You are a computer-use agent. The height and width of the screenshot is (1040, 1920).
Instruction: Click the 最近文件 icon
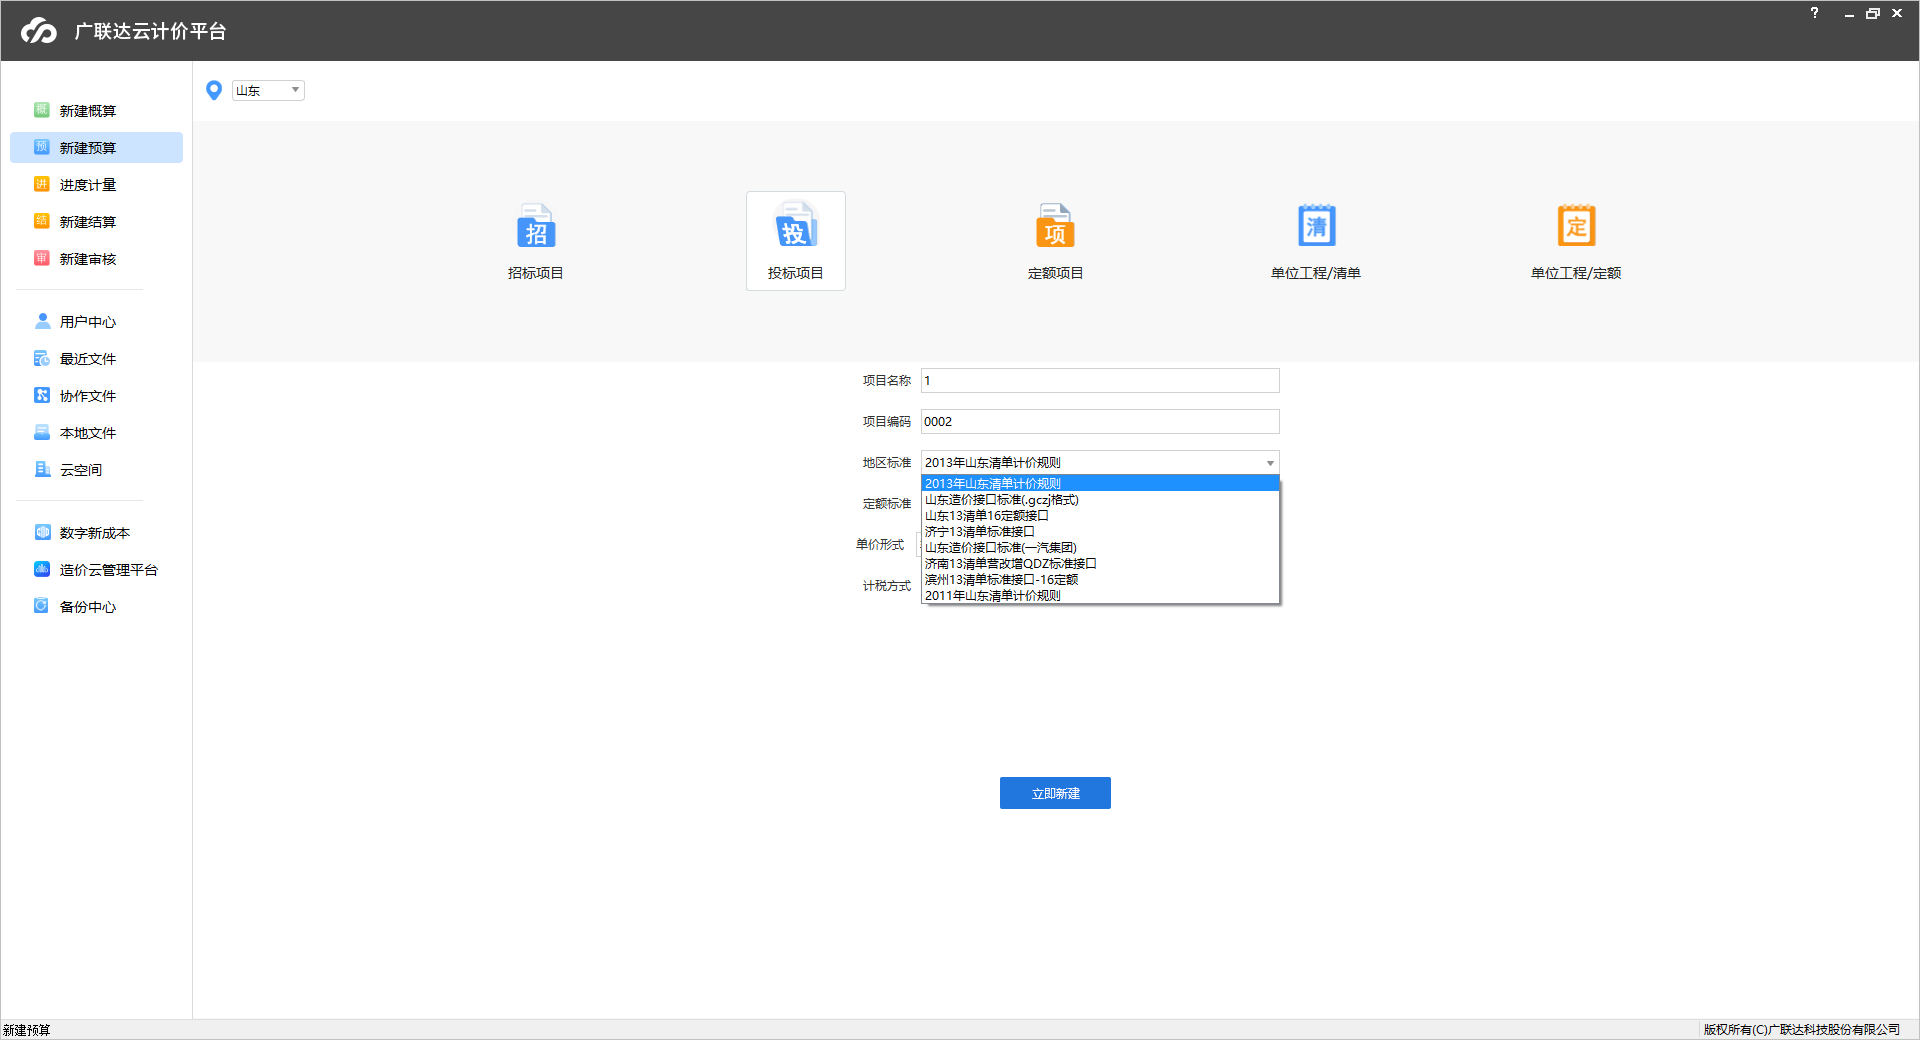pyautogui.click(x=42, y=358)
